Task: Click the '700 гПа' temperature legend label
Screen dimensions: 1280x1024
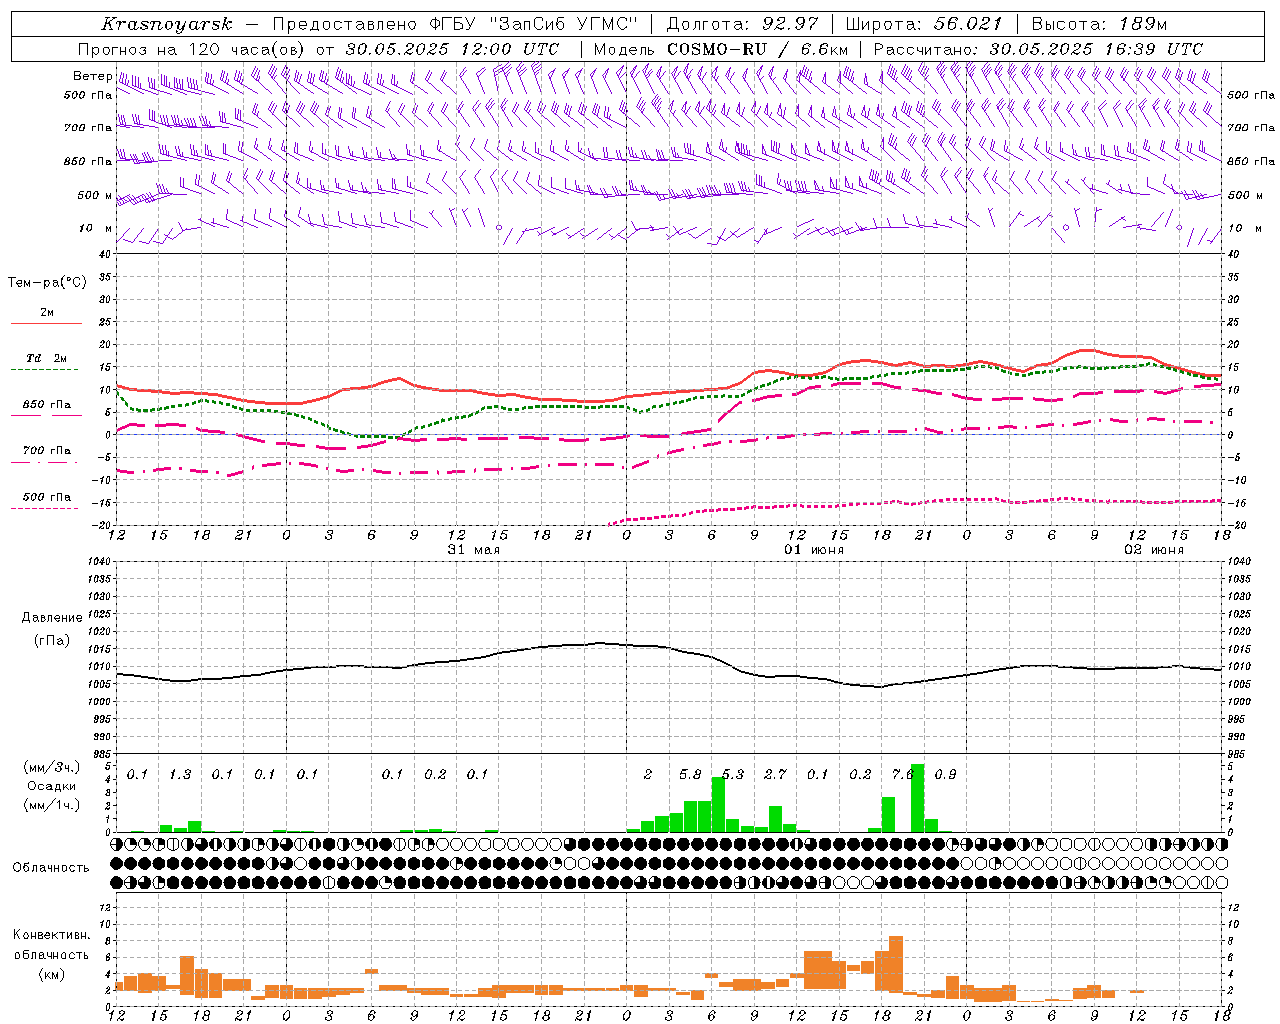Action: (47, 450)
